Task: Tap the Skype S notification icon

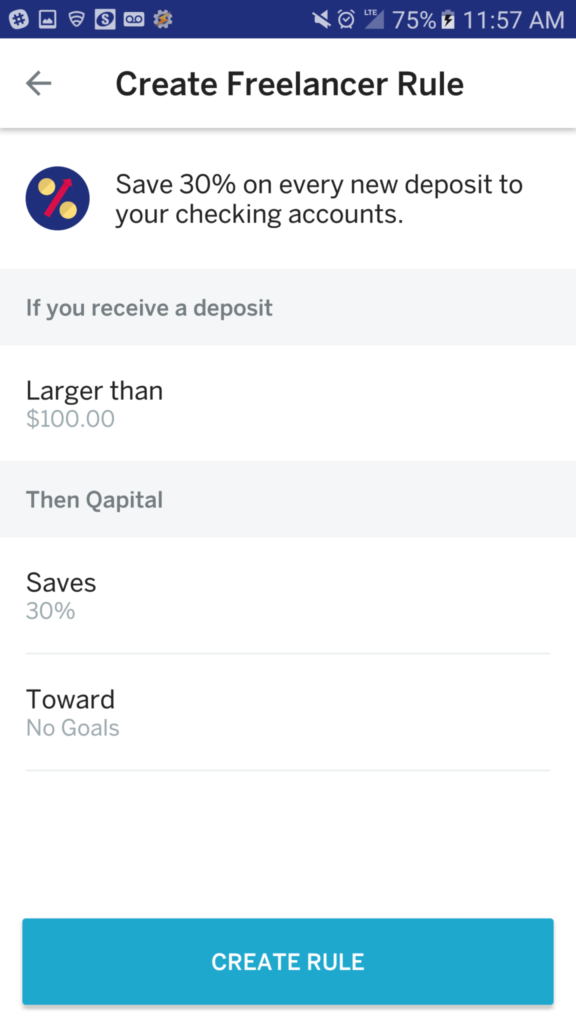Action: click(x=105, y=20)
